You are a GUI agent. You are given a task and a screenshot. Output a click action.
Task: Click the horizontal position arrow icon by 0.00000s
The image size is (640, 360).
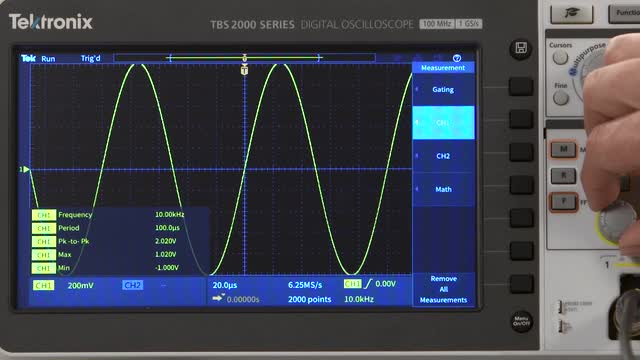pyautogui.click(x=218, y=298)
